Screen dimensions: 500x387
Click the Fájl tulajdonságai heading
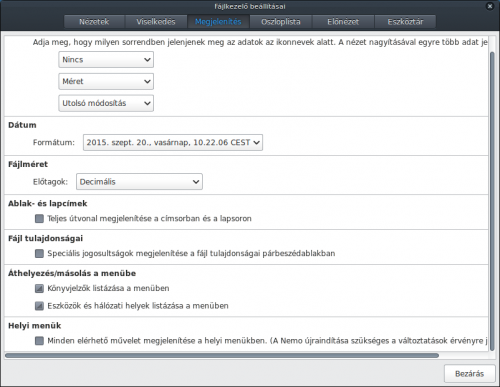pos(46,238)
